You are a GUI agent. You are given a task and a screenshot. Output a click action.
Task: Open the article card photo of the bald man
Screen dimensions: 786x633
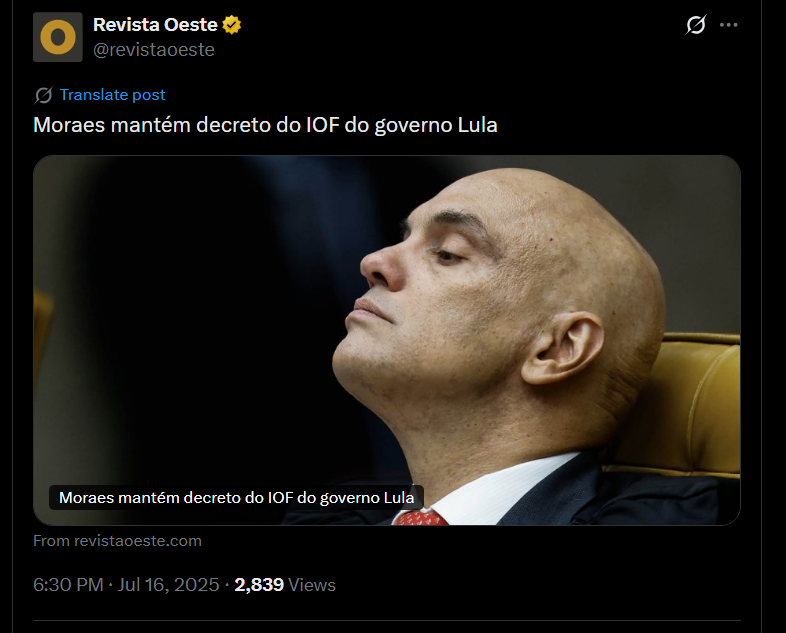pyautogui.click(x=386, y=340)
